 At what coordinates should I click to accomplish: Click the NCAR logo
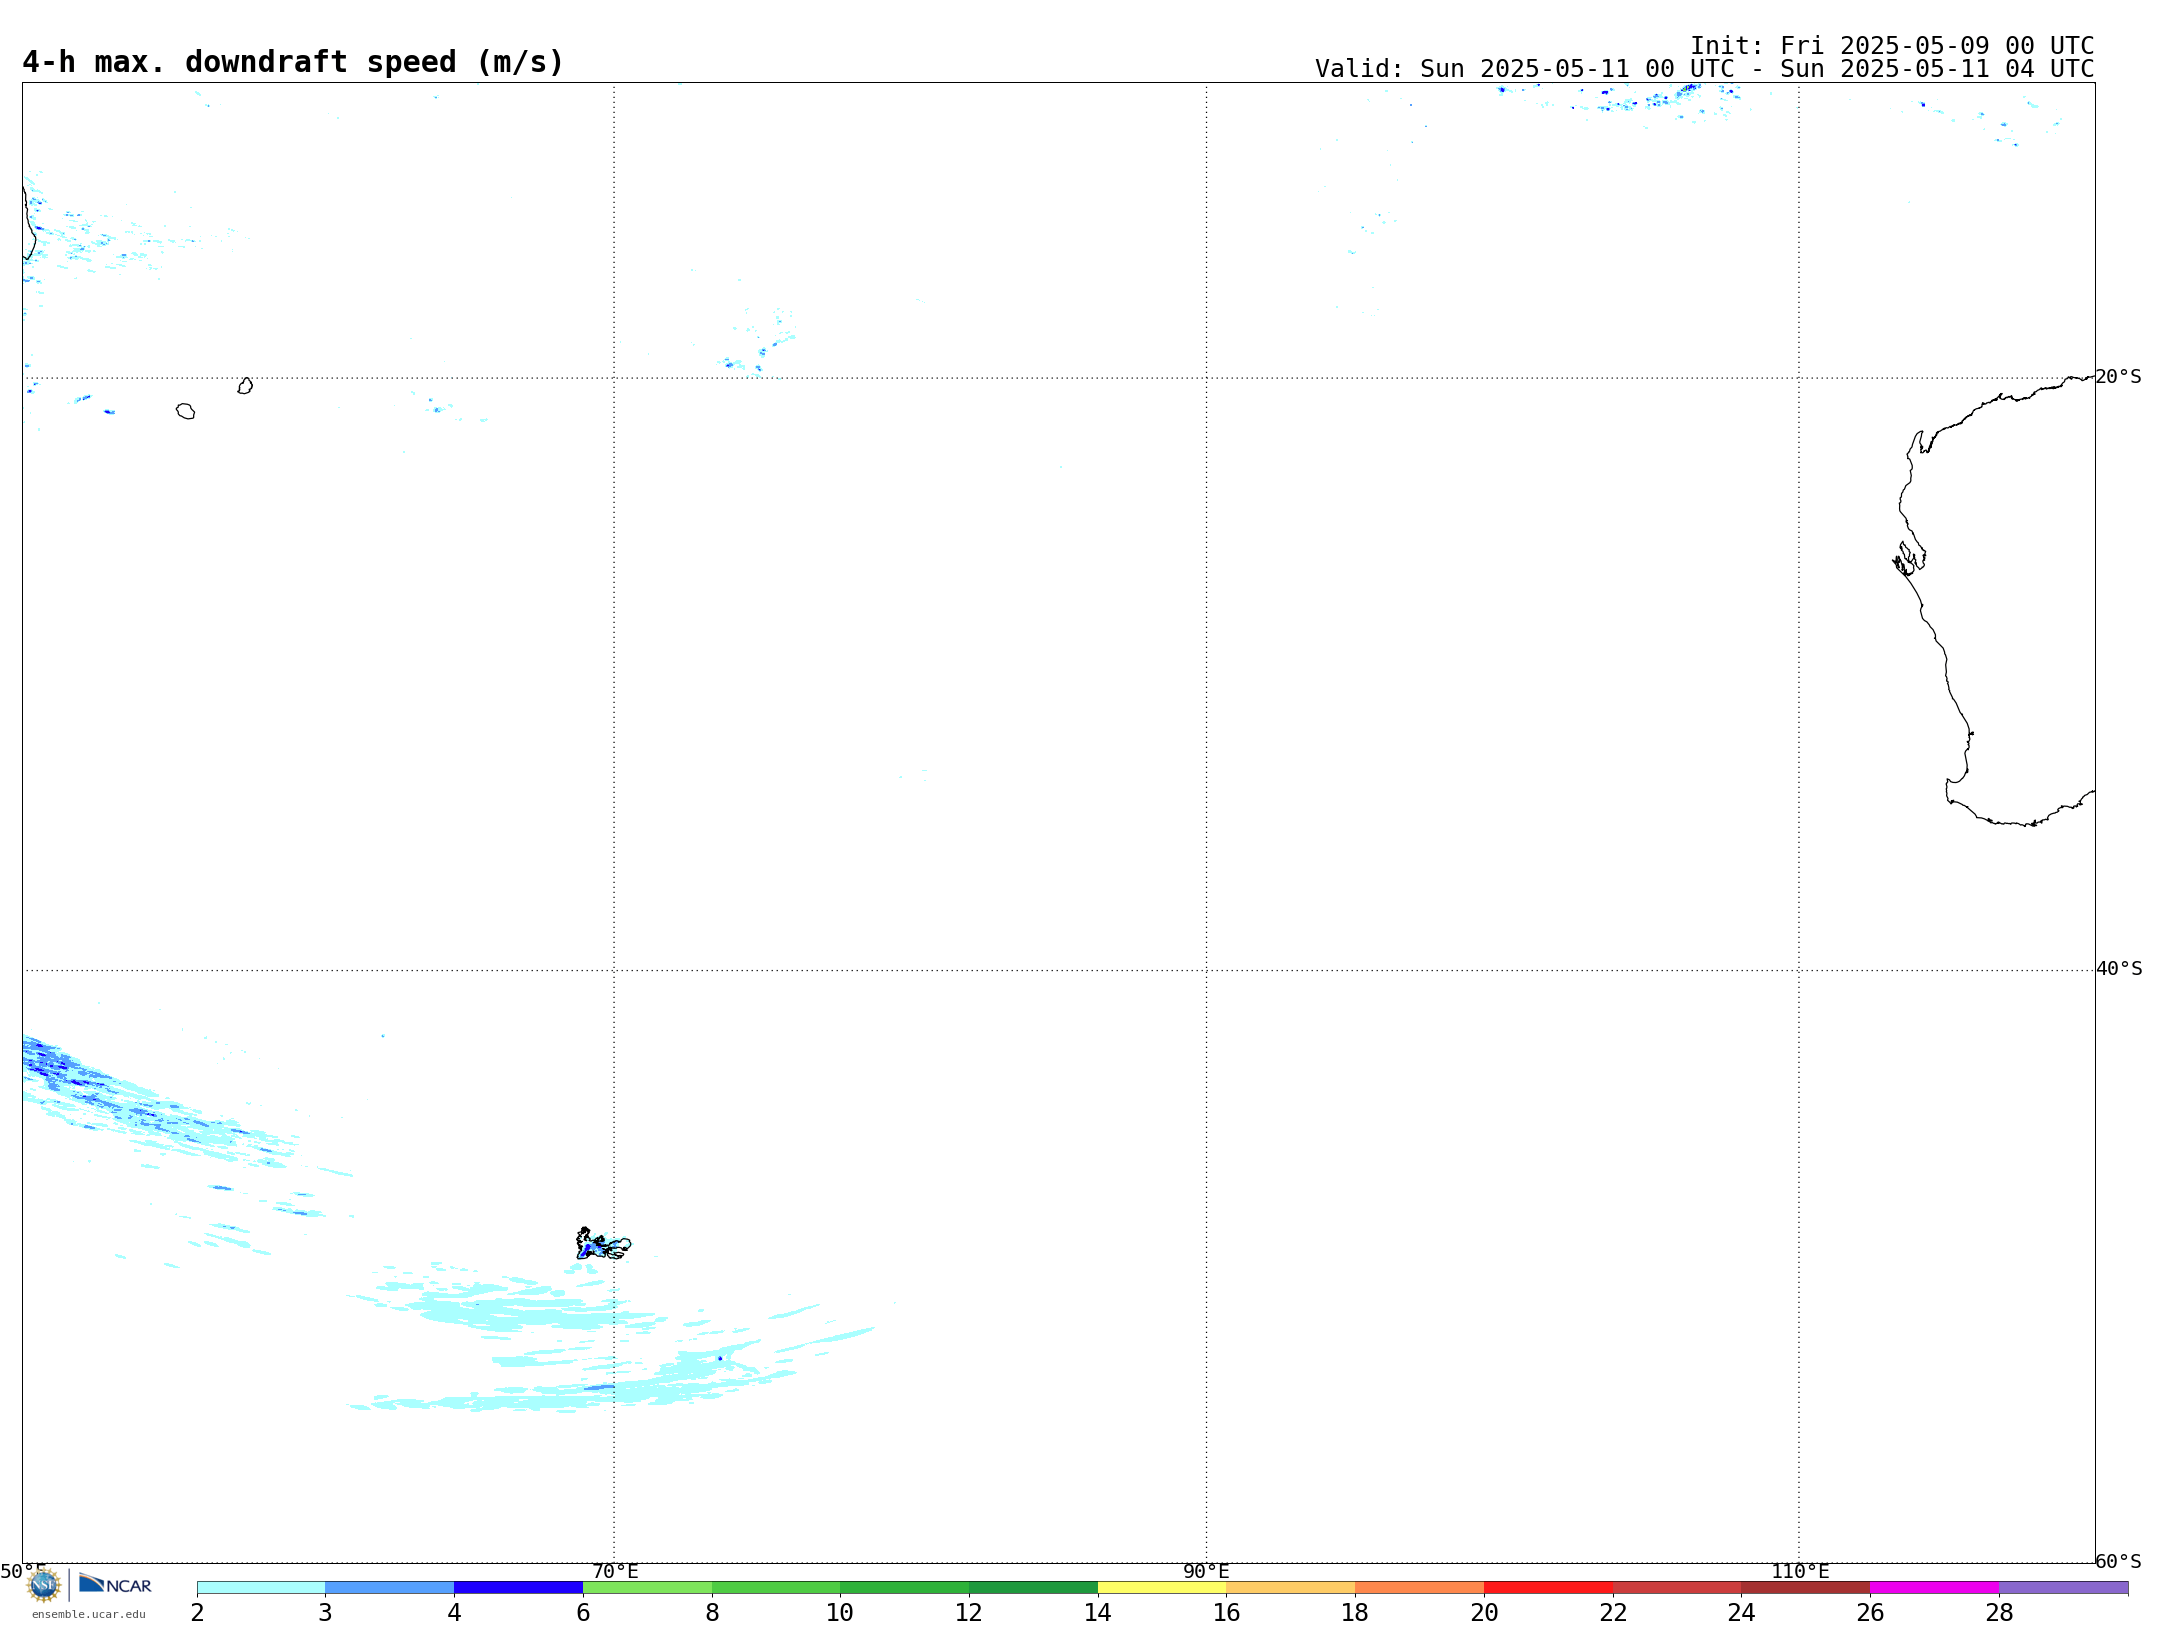pos(115,1584)
